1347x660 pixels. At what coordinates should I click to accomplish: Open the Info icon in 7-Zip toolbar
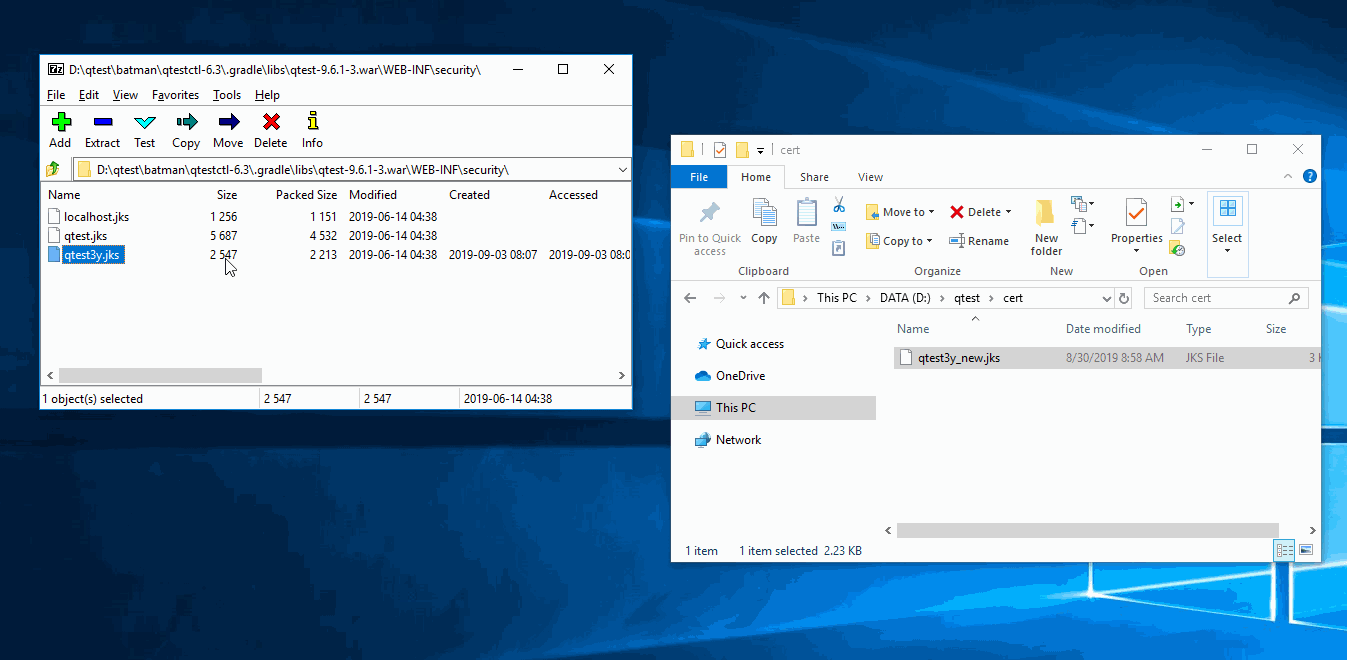pyautogui.click(x=312, y=130)
